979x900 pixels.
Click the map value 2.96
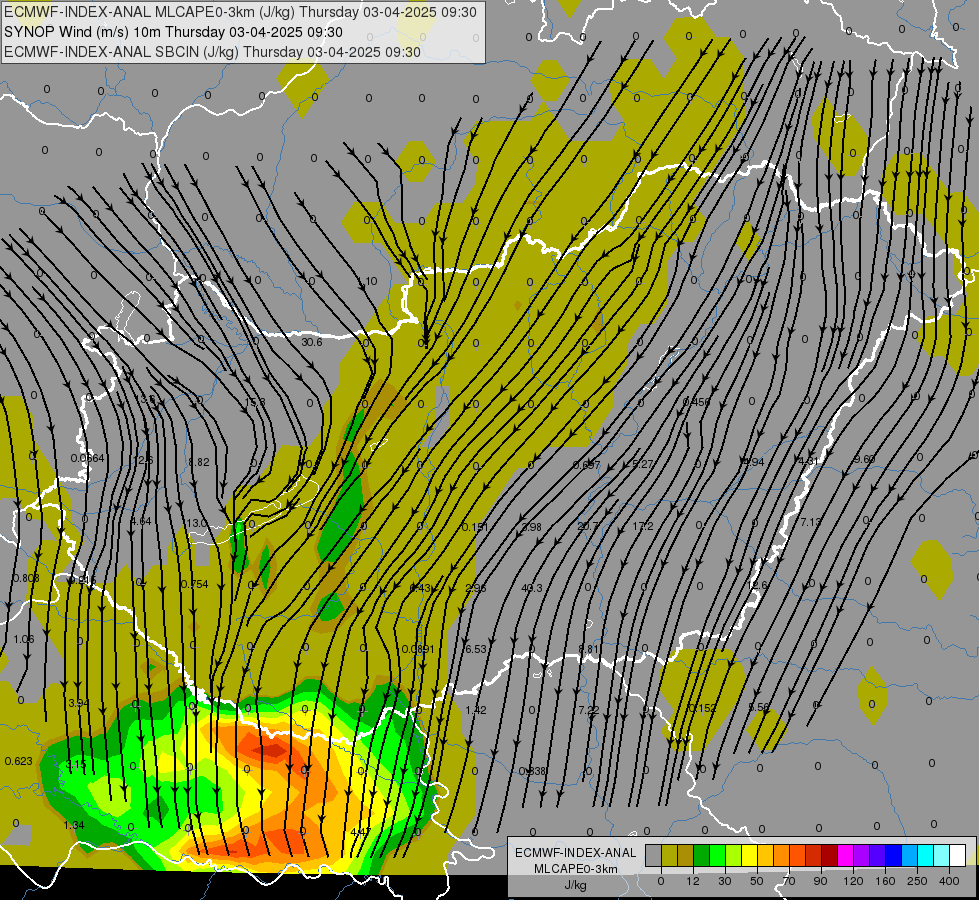coord(476,588)
